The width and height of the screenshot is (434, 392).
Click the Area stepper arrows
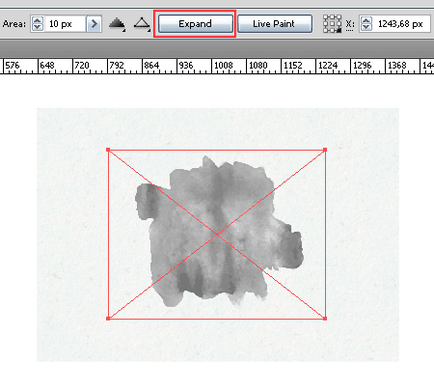tap(37, 24)
